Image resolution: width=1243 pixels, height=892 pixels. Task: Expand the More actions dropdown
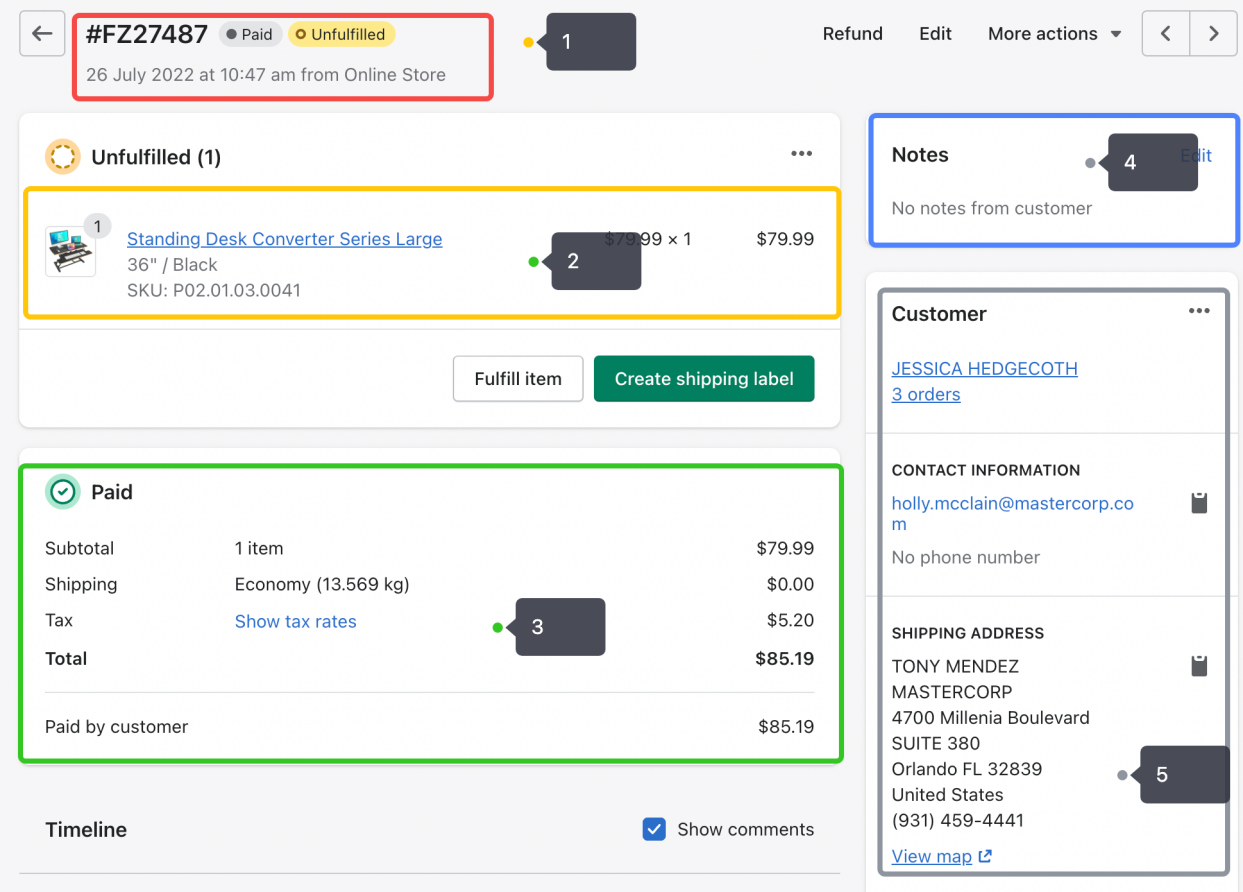click(1054, 34)
